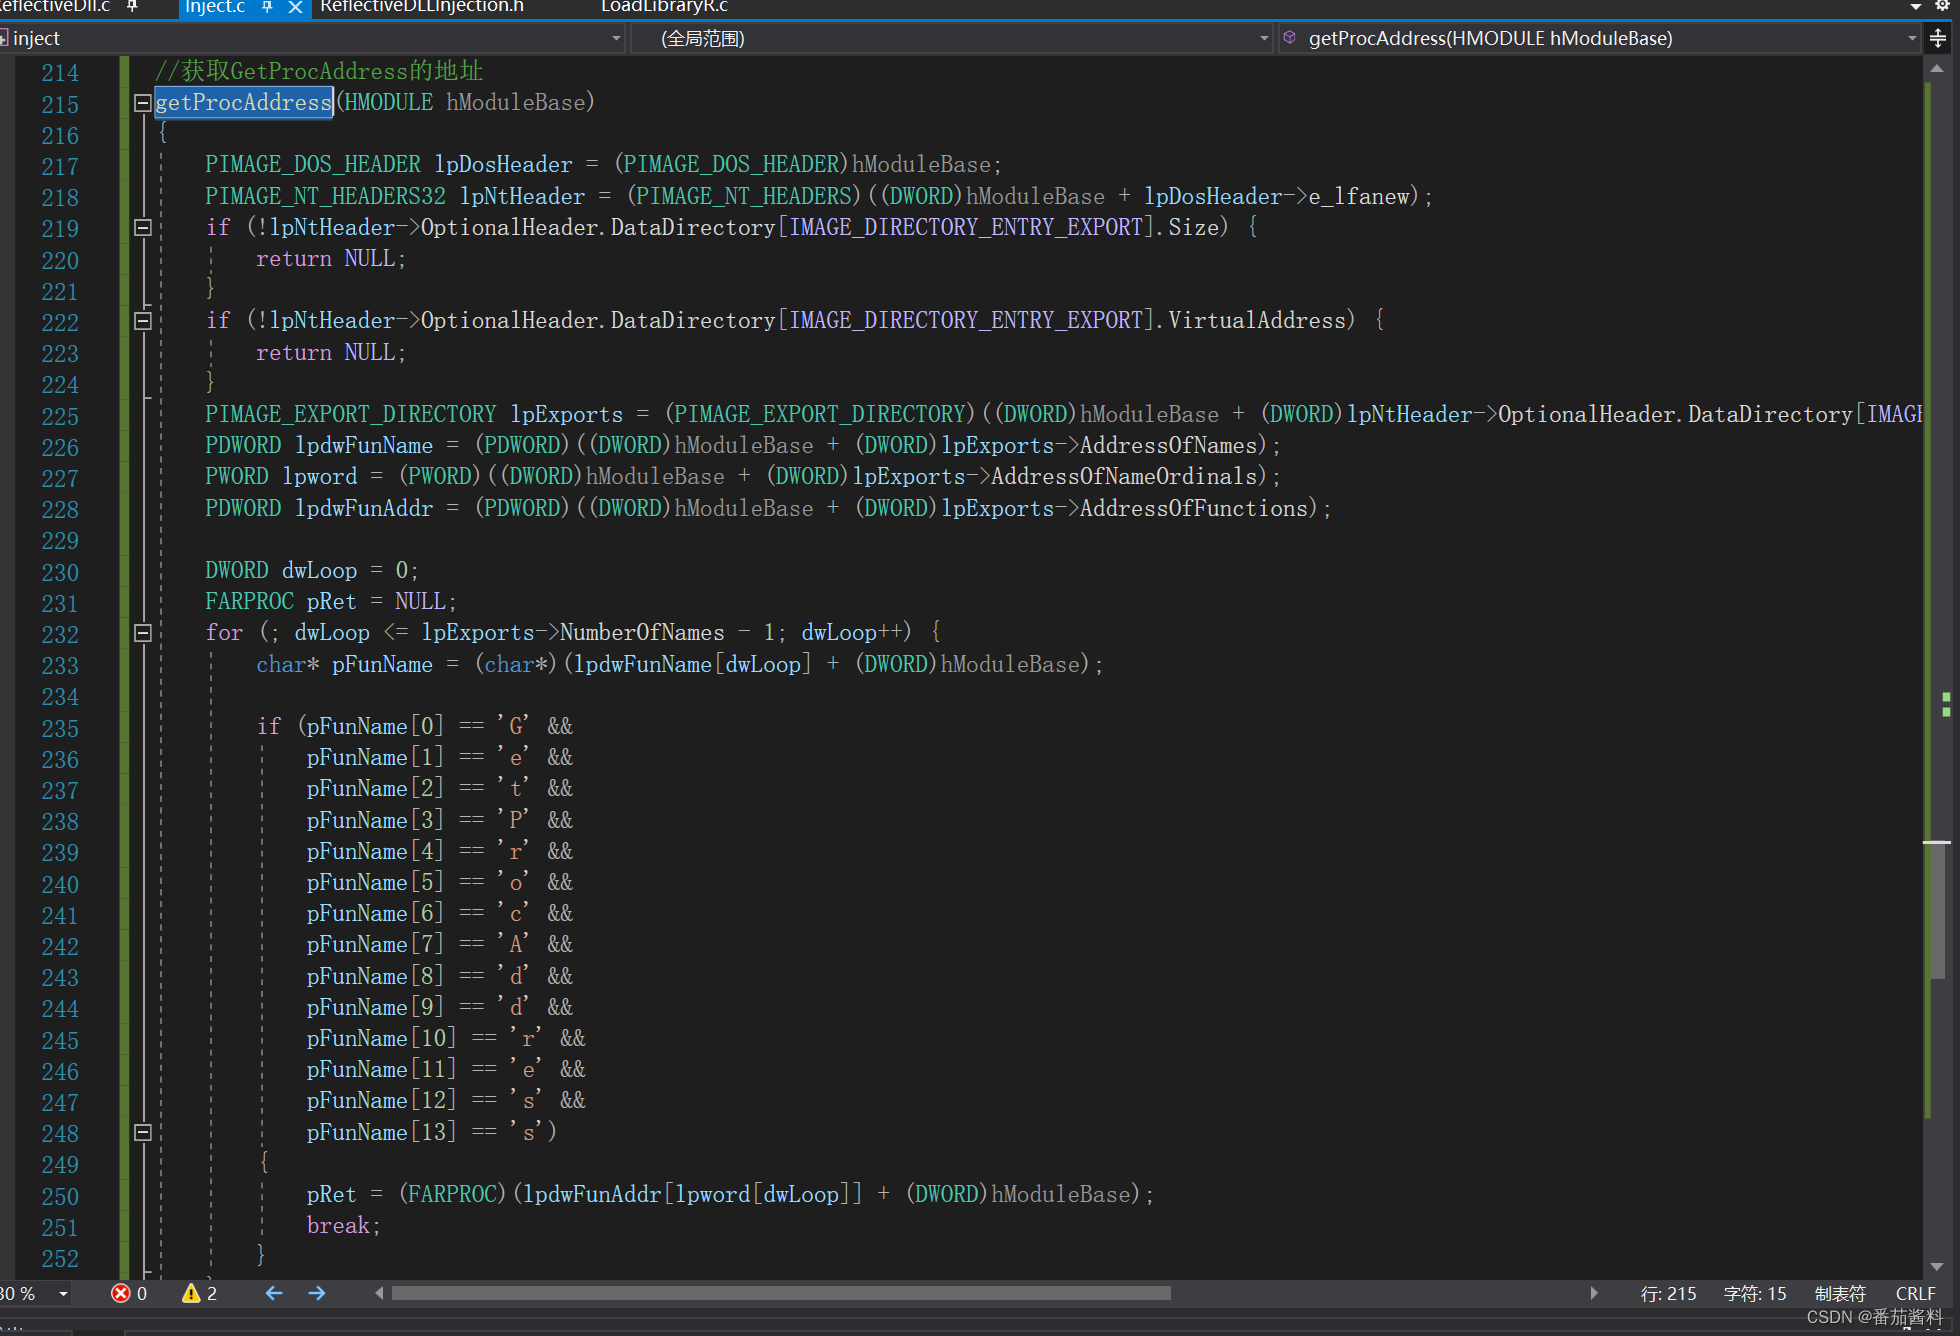1960x1336 pixels.
Task: Click the horizontal scrollbar thumb
Action: 780,1293
